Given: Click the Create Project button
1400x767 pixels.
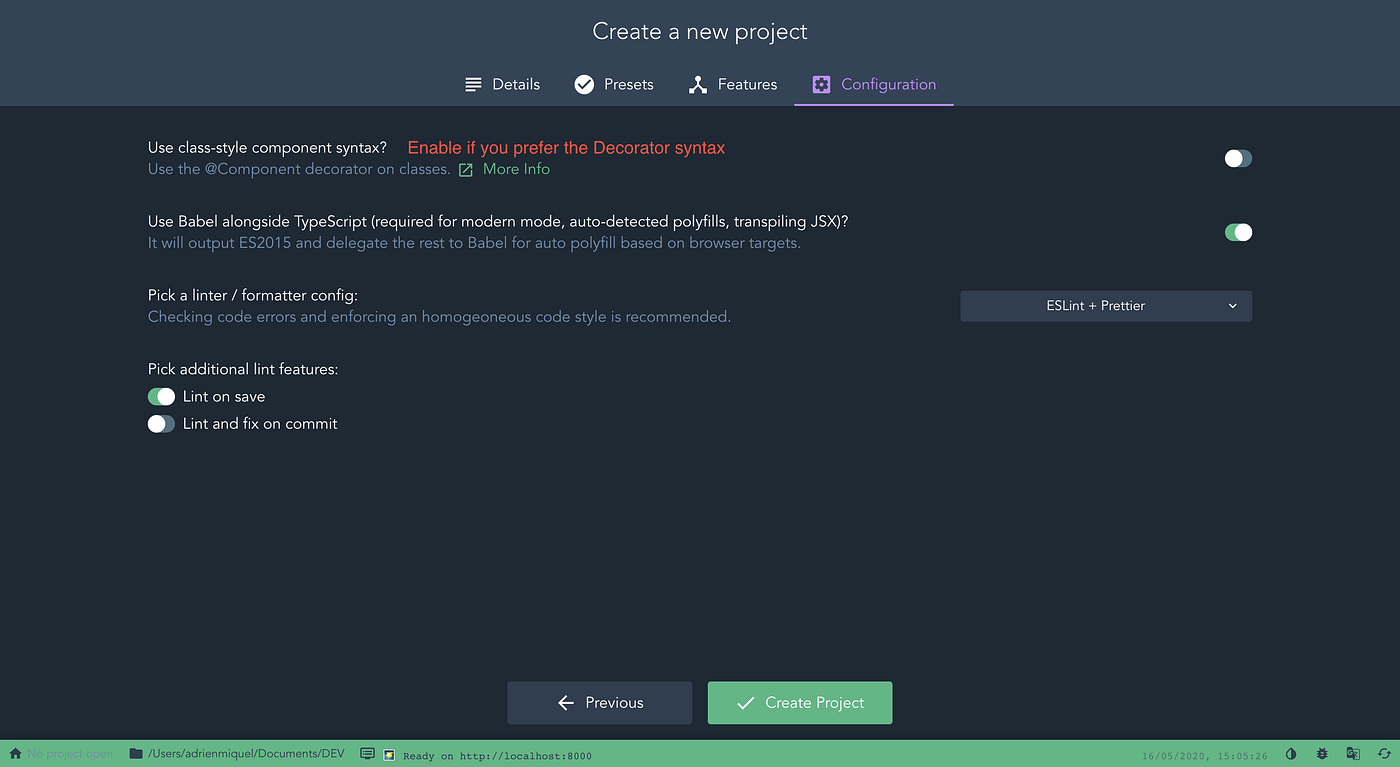Looking at the screenshot, I should click(x=799, y=703).
